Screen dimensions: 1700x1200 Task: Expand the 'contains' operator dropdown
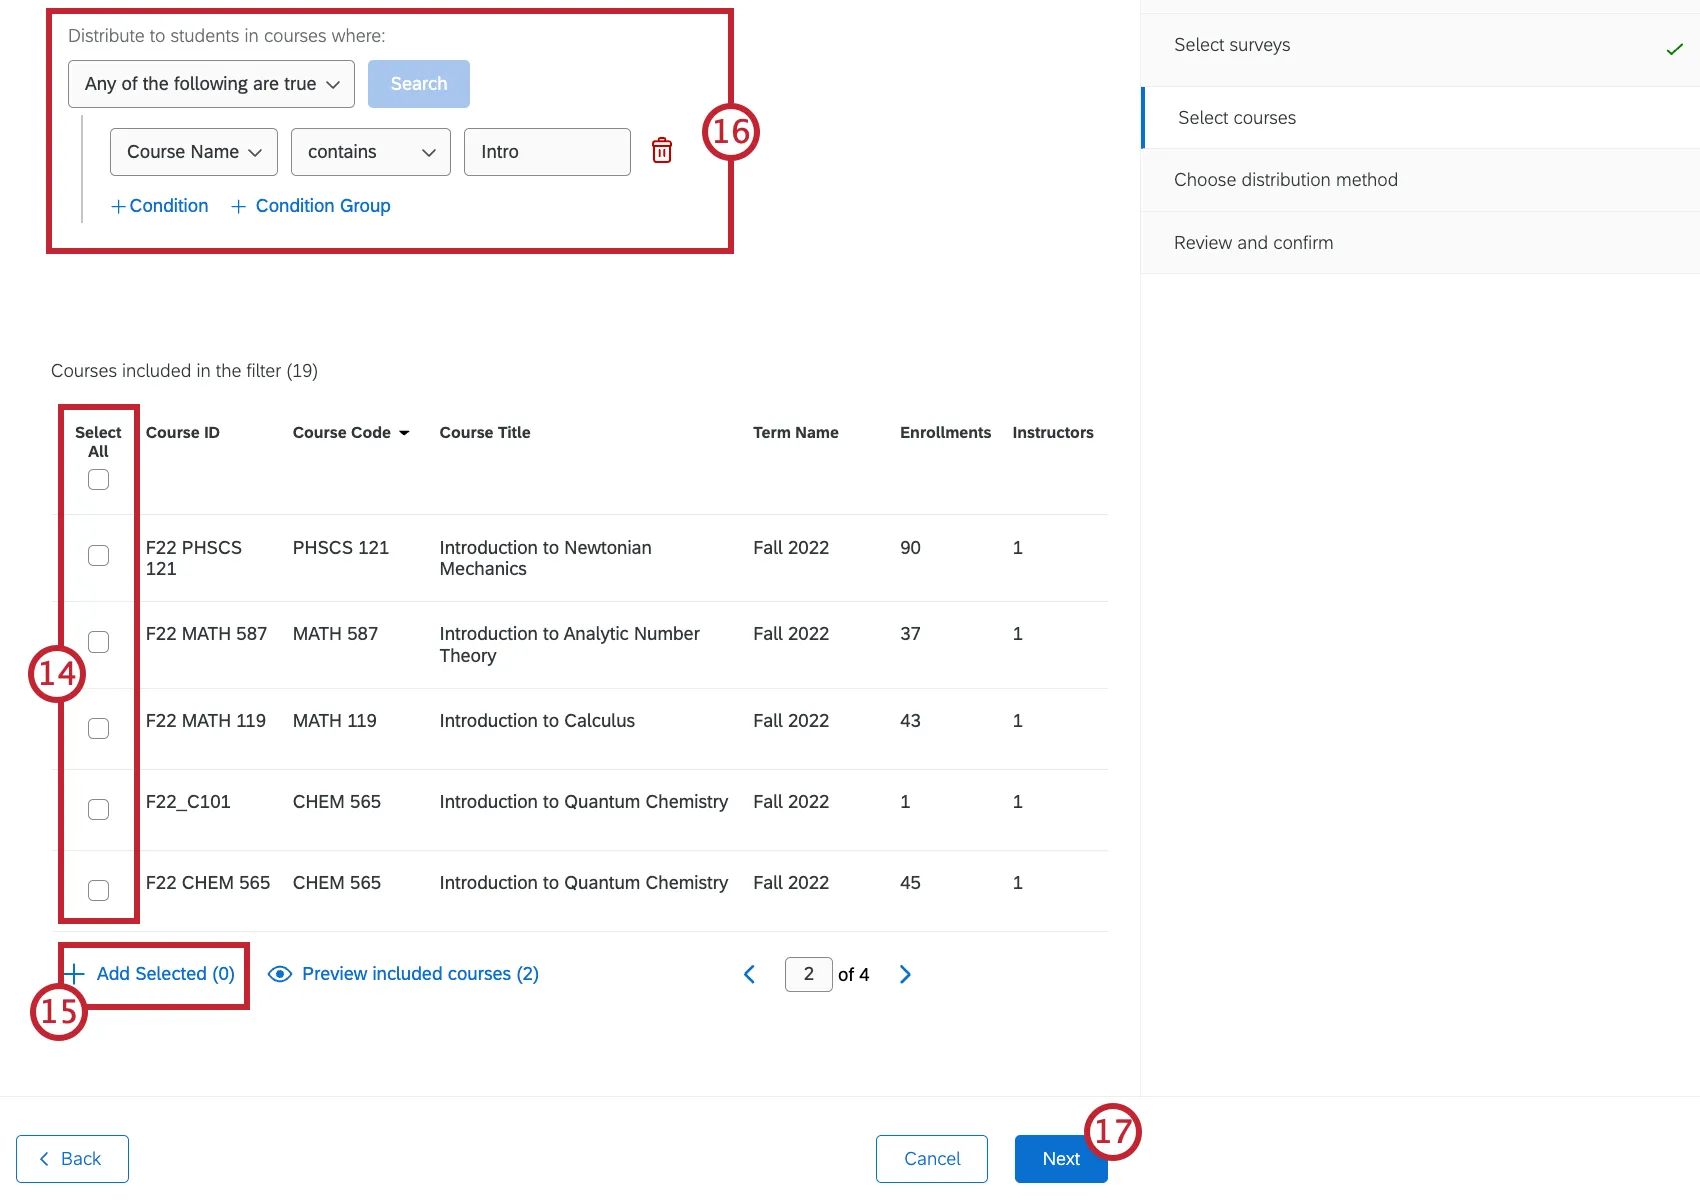(x=370, y=151)
